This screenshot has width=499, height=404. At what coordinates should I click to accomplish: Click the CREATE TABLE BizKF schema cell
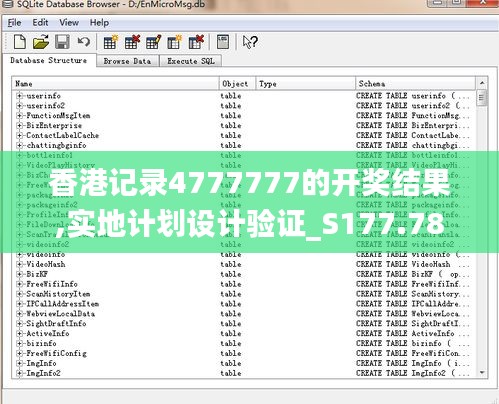click(x=413, y=274)
